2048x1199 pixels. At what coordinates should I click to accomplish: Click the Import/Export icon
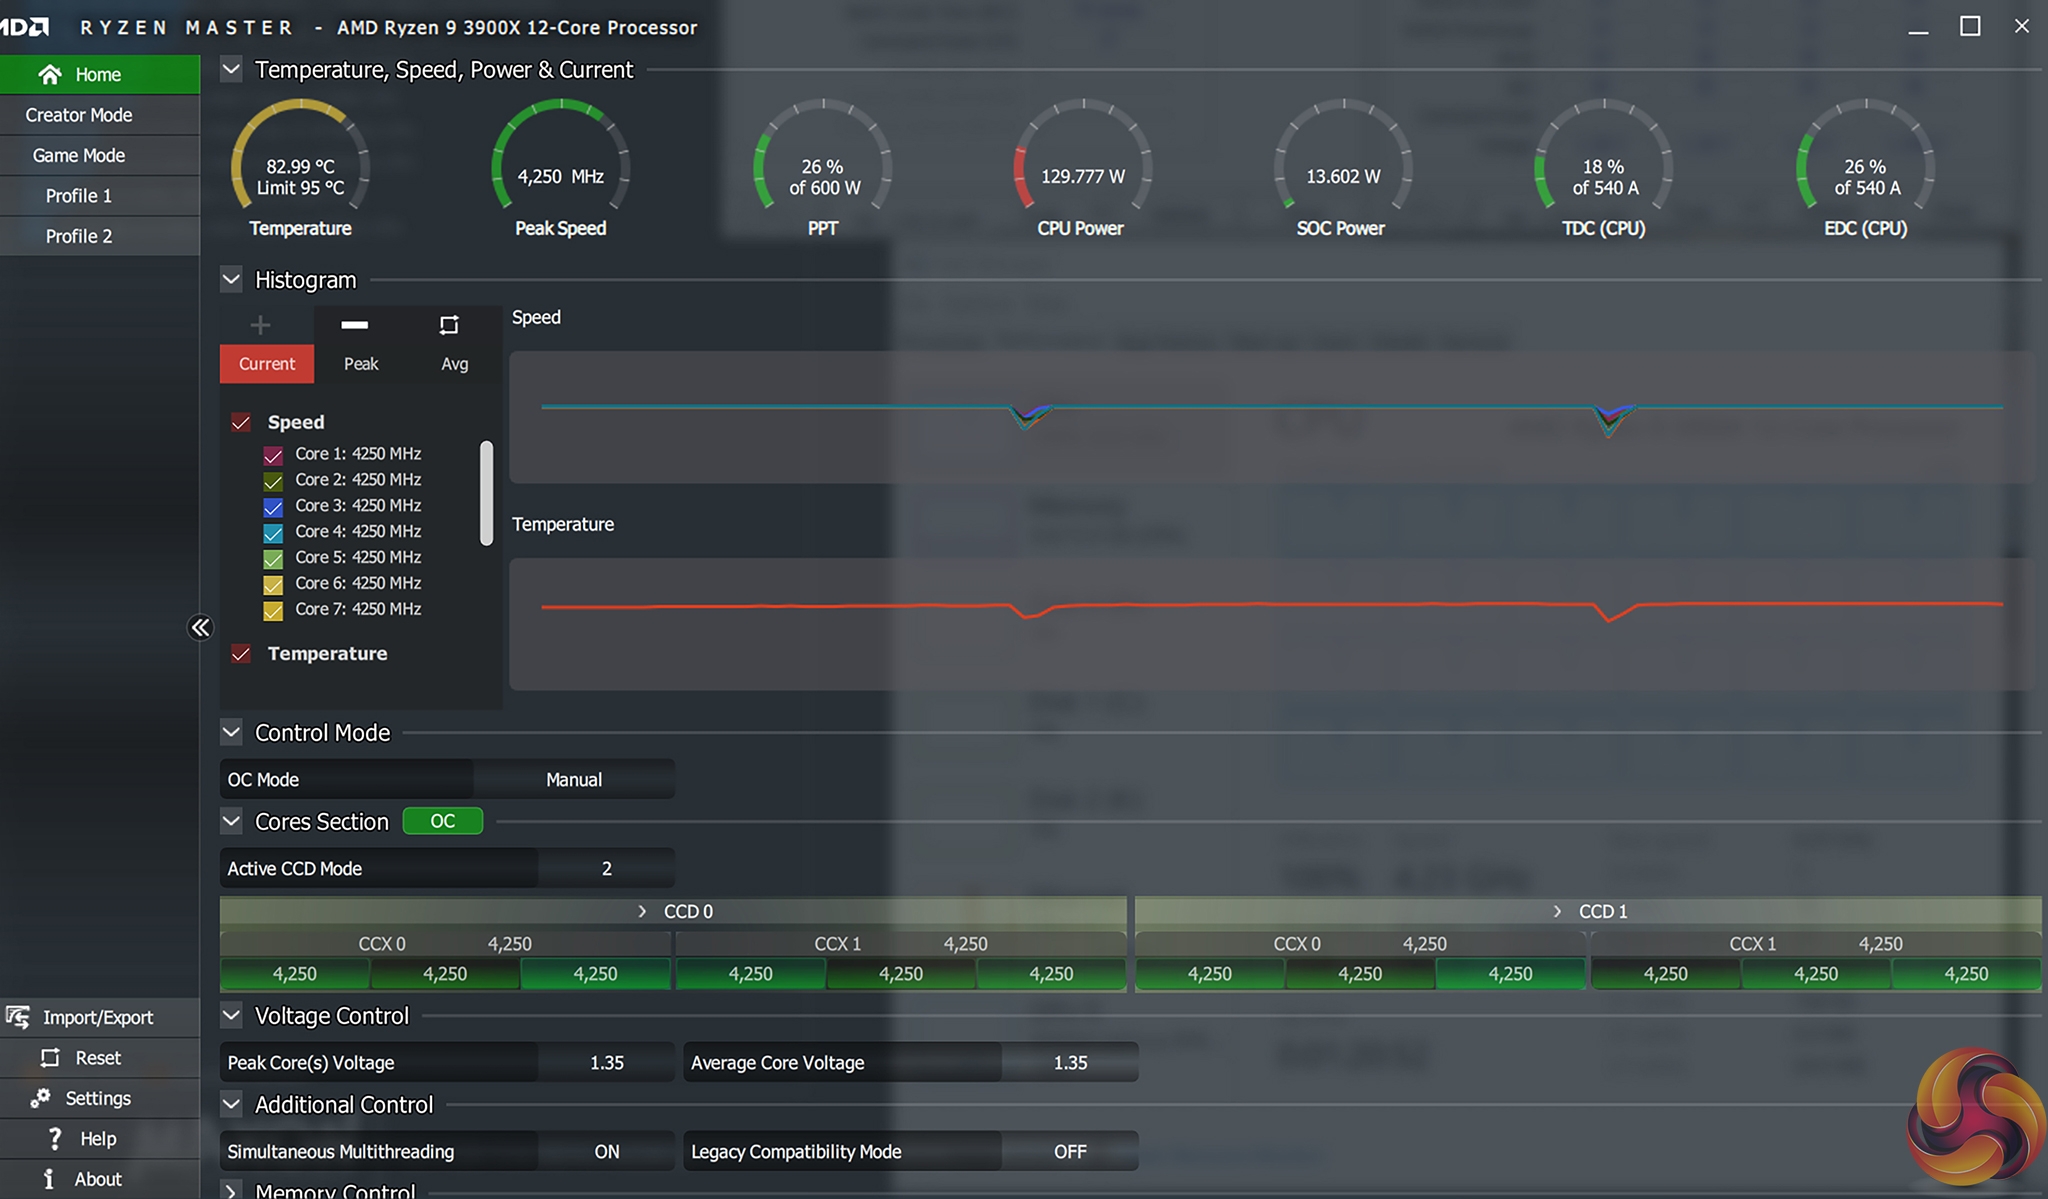coord(18,1017)
